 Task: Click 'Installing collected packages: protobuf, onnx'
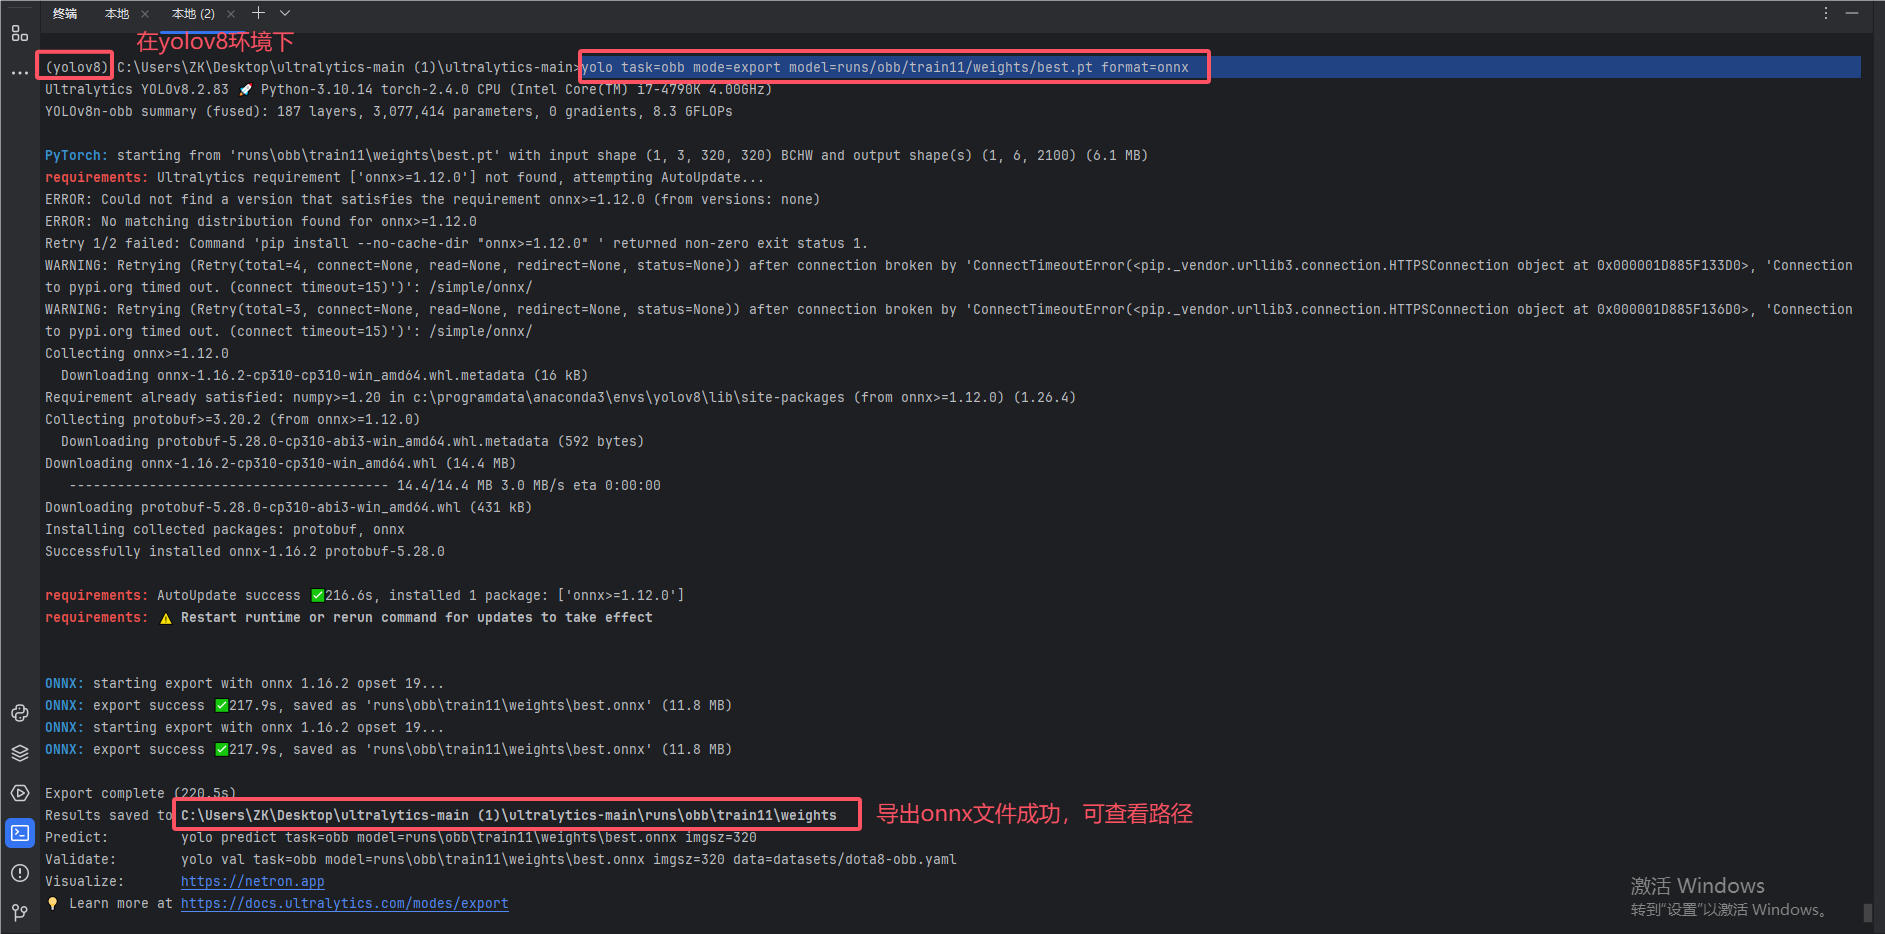224,529
